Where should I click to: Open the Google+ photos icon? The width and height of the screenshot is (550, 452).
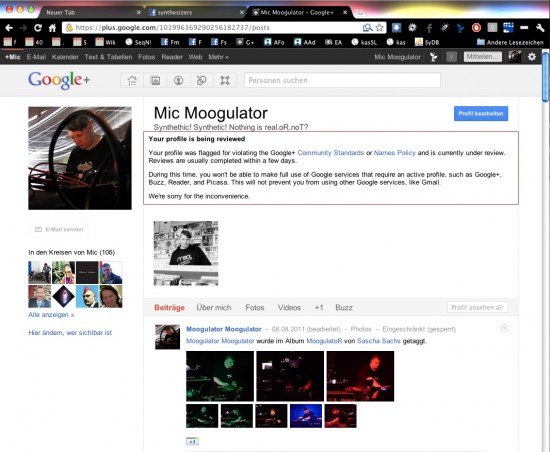coord(155,80)
